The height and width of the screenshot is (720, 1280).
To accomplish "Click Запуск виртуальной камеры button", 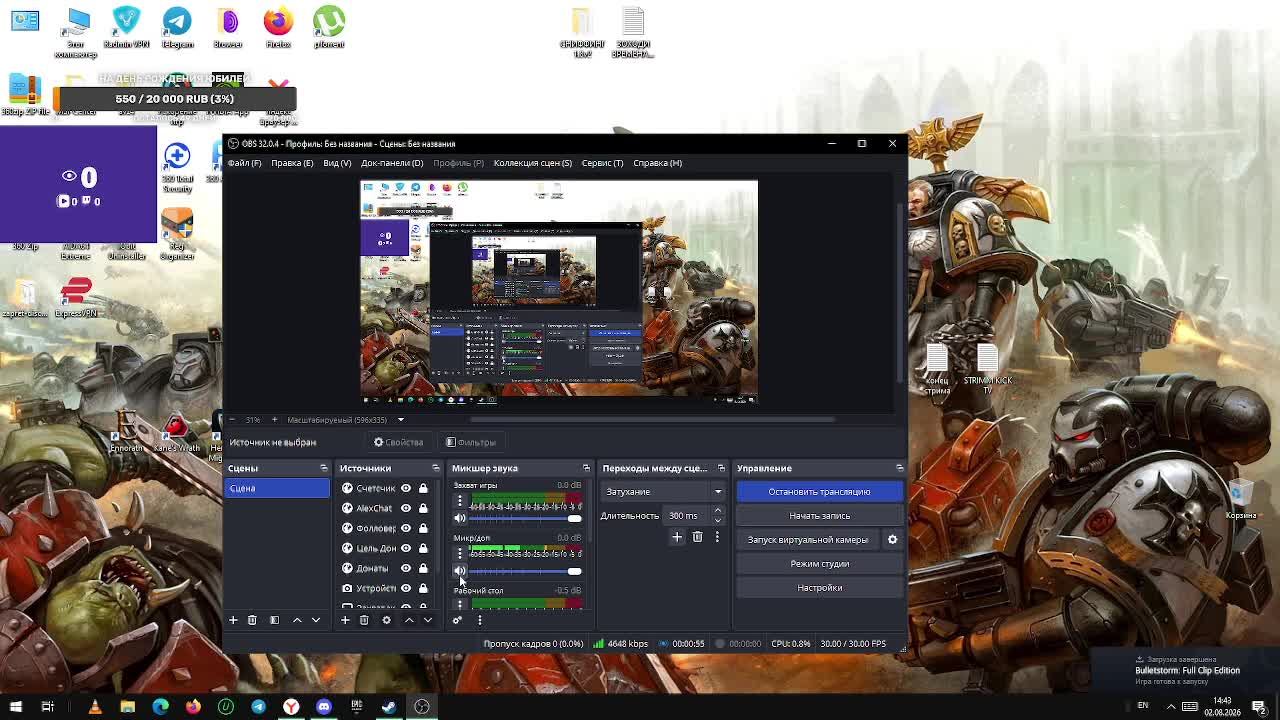I will 808,540.
